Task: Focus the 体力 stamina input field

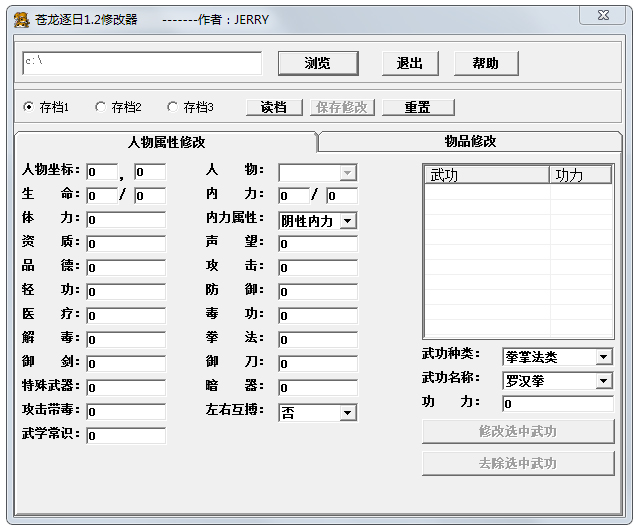Action: click(125, 219)
